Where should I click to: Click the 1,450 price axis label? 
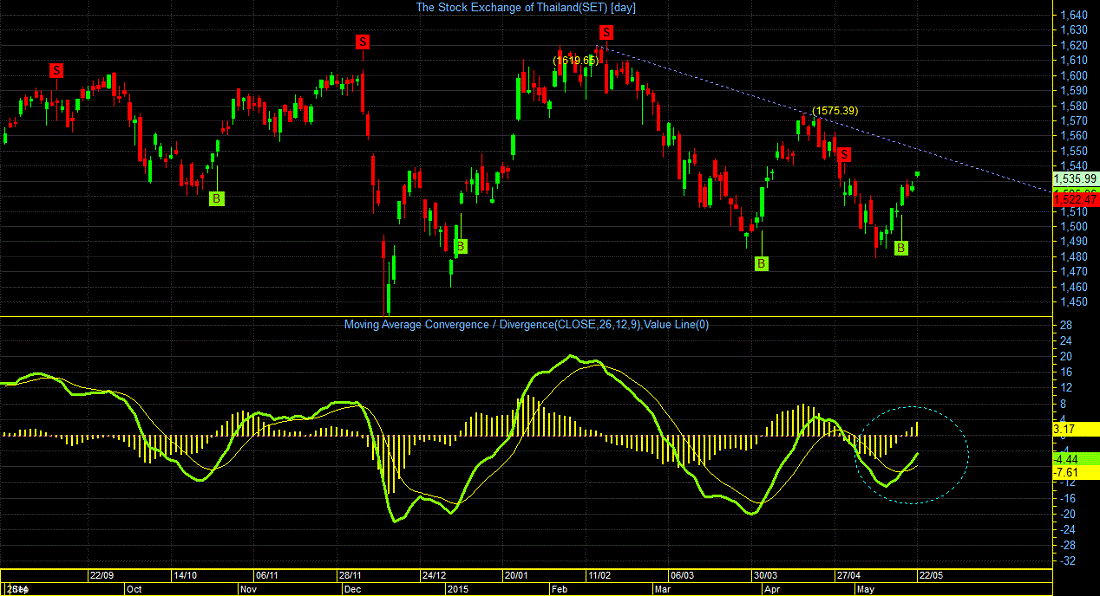pos(1075,302)
